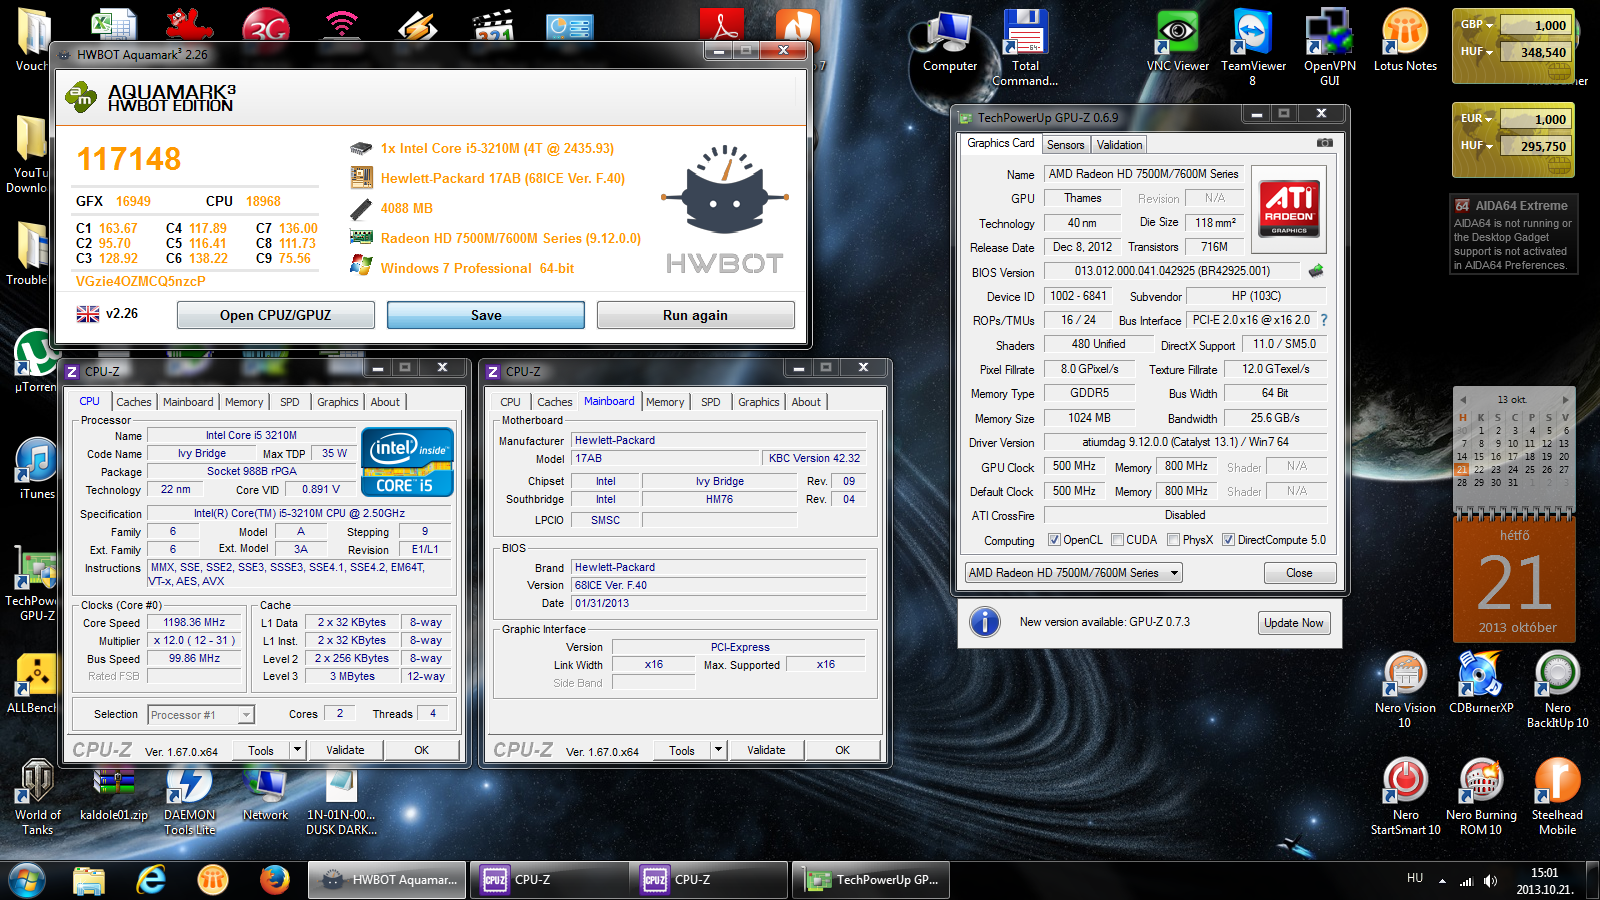
Task: Open the GBP currency dropdown in gadget
Action: [1476, 25]
